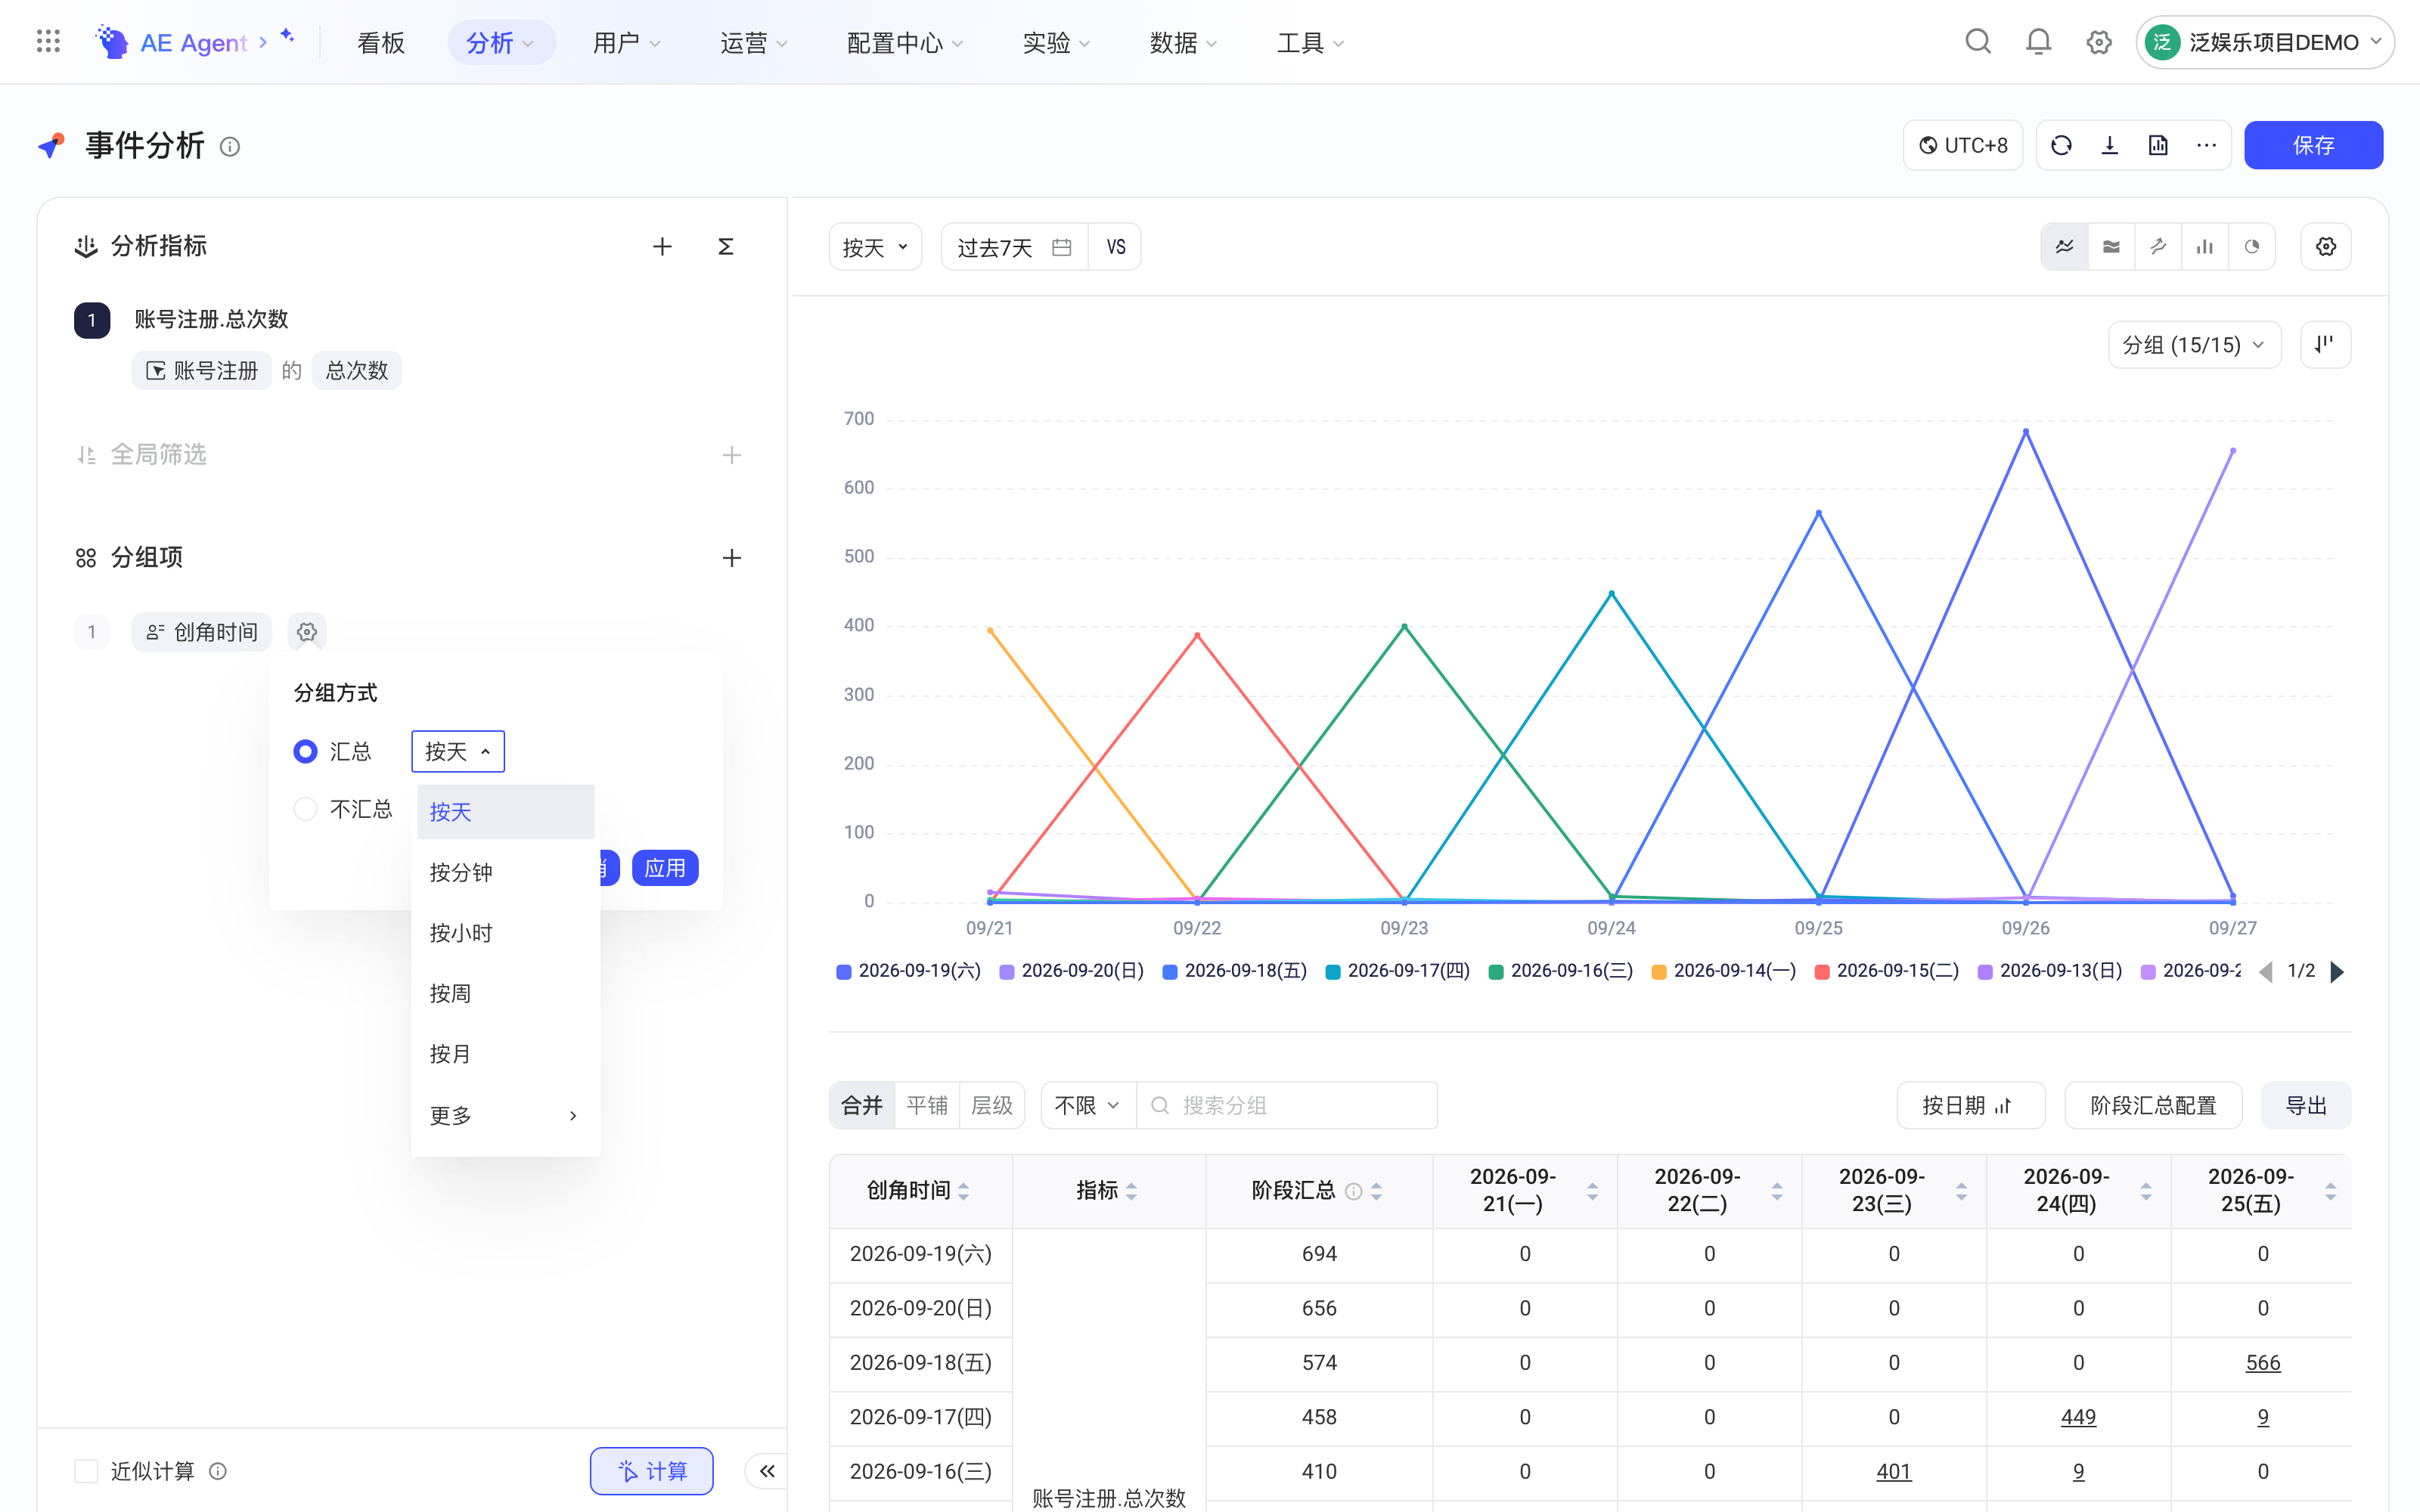This screenshot has width=2420, height=1512.
Task: Click the 导出 export button
Action: tap(2306, 1106)
